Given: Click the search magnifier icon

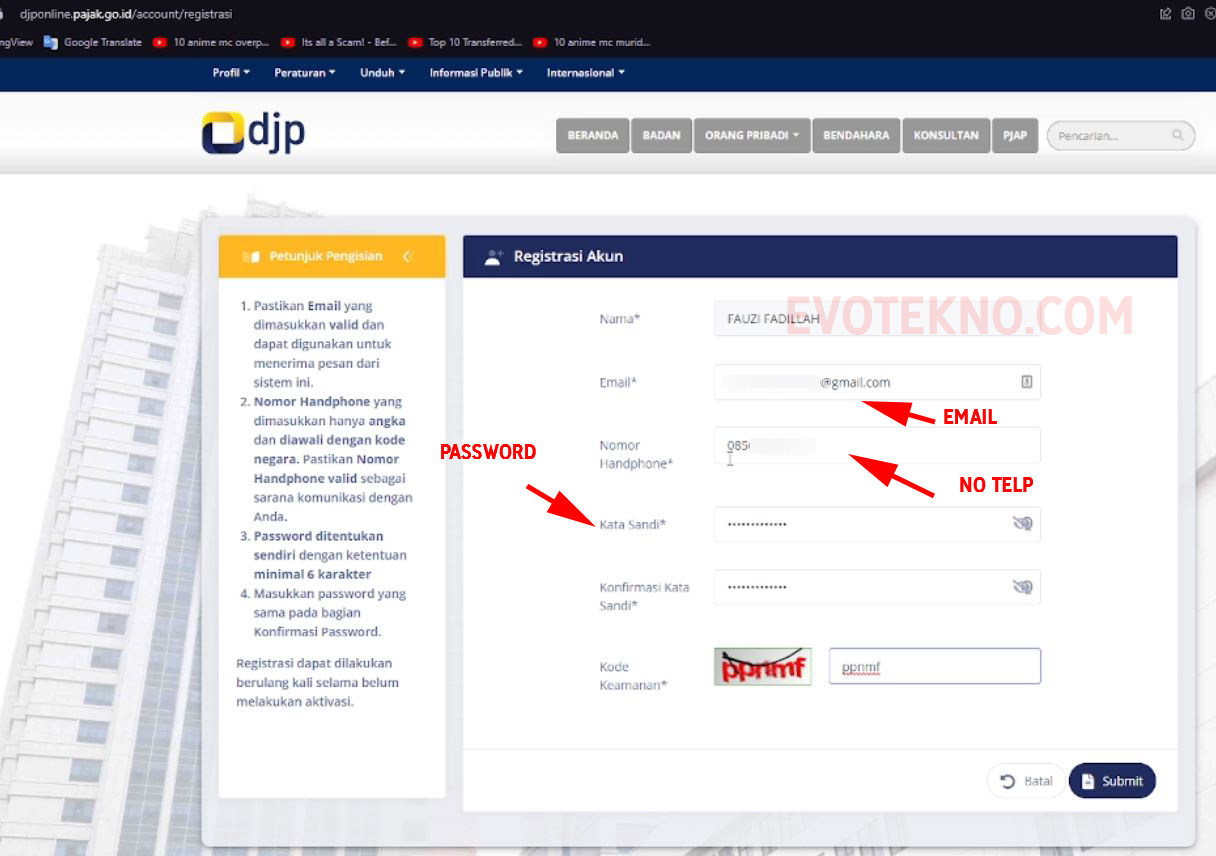Looking at the screenshot, I should point(1178,135).
